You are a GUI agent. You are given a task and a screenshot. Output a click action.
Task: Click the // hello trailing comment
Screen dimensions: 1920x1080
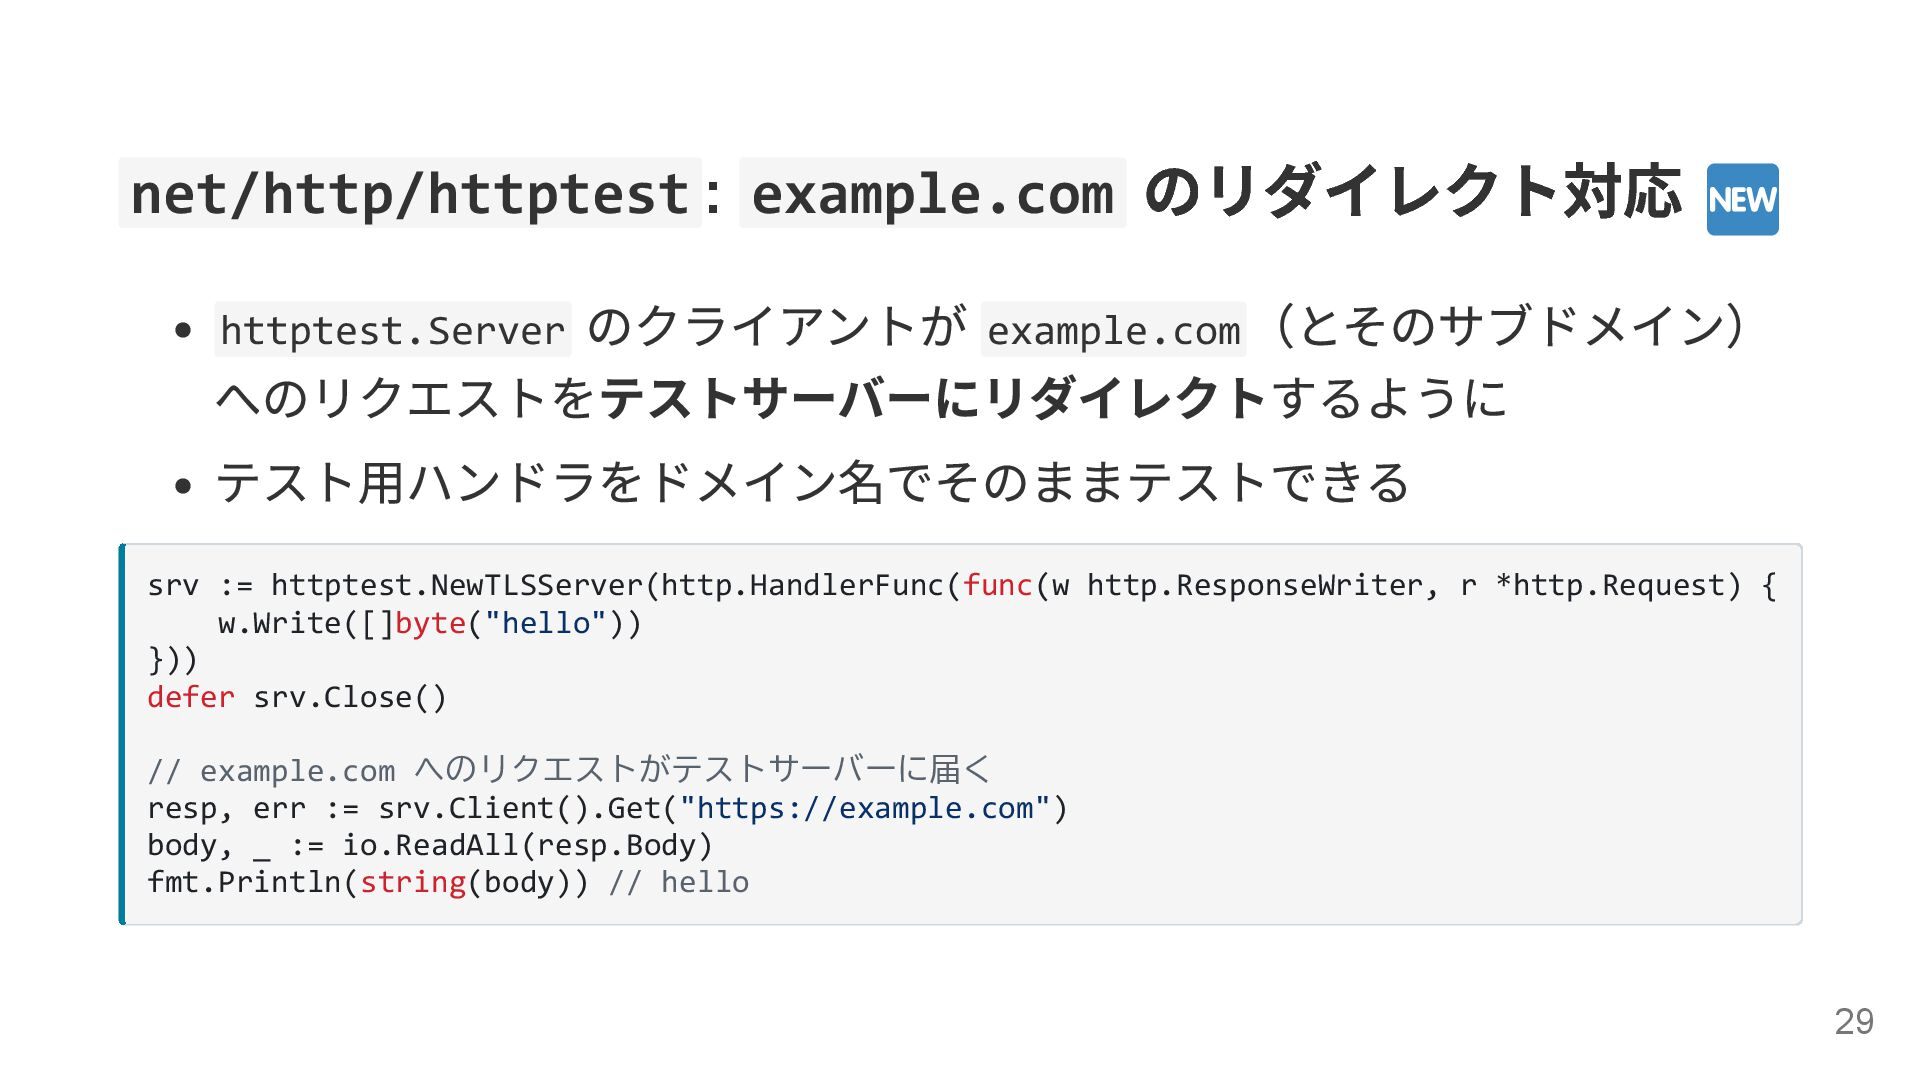pos(678,882)
